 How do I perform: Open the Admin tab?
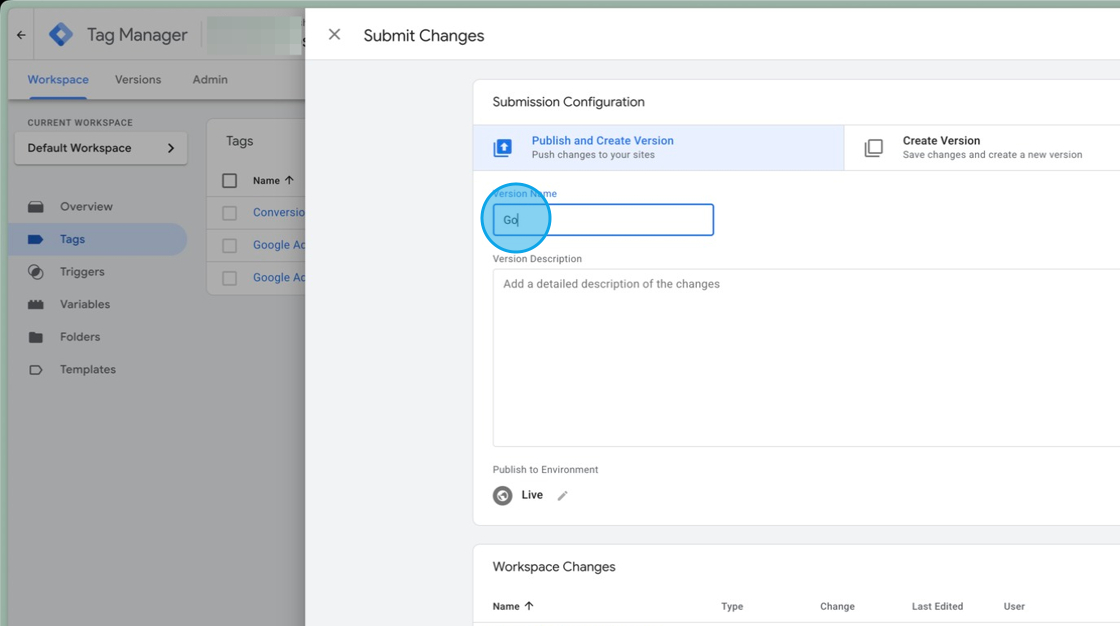[209, 79]
